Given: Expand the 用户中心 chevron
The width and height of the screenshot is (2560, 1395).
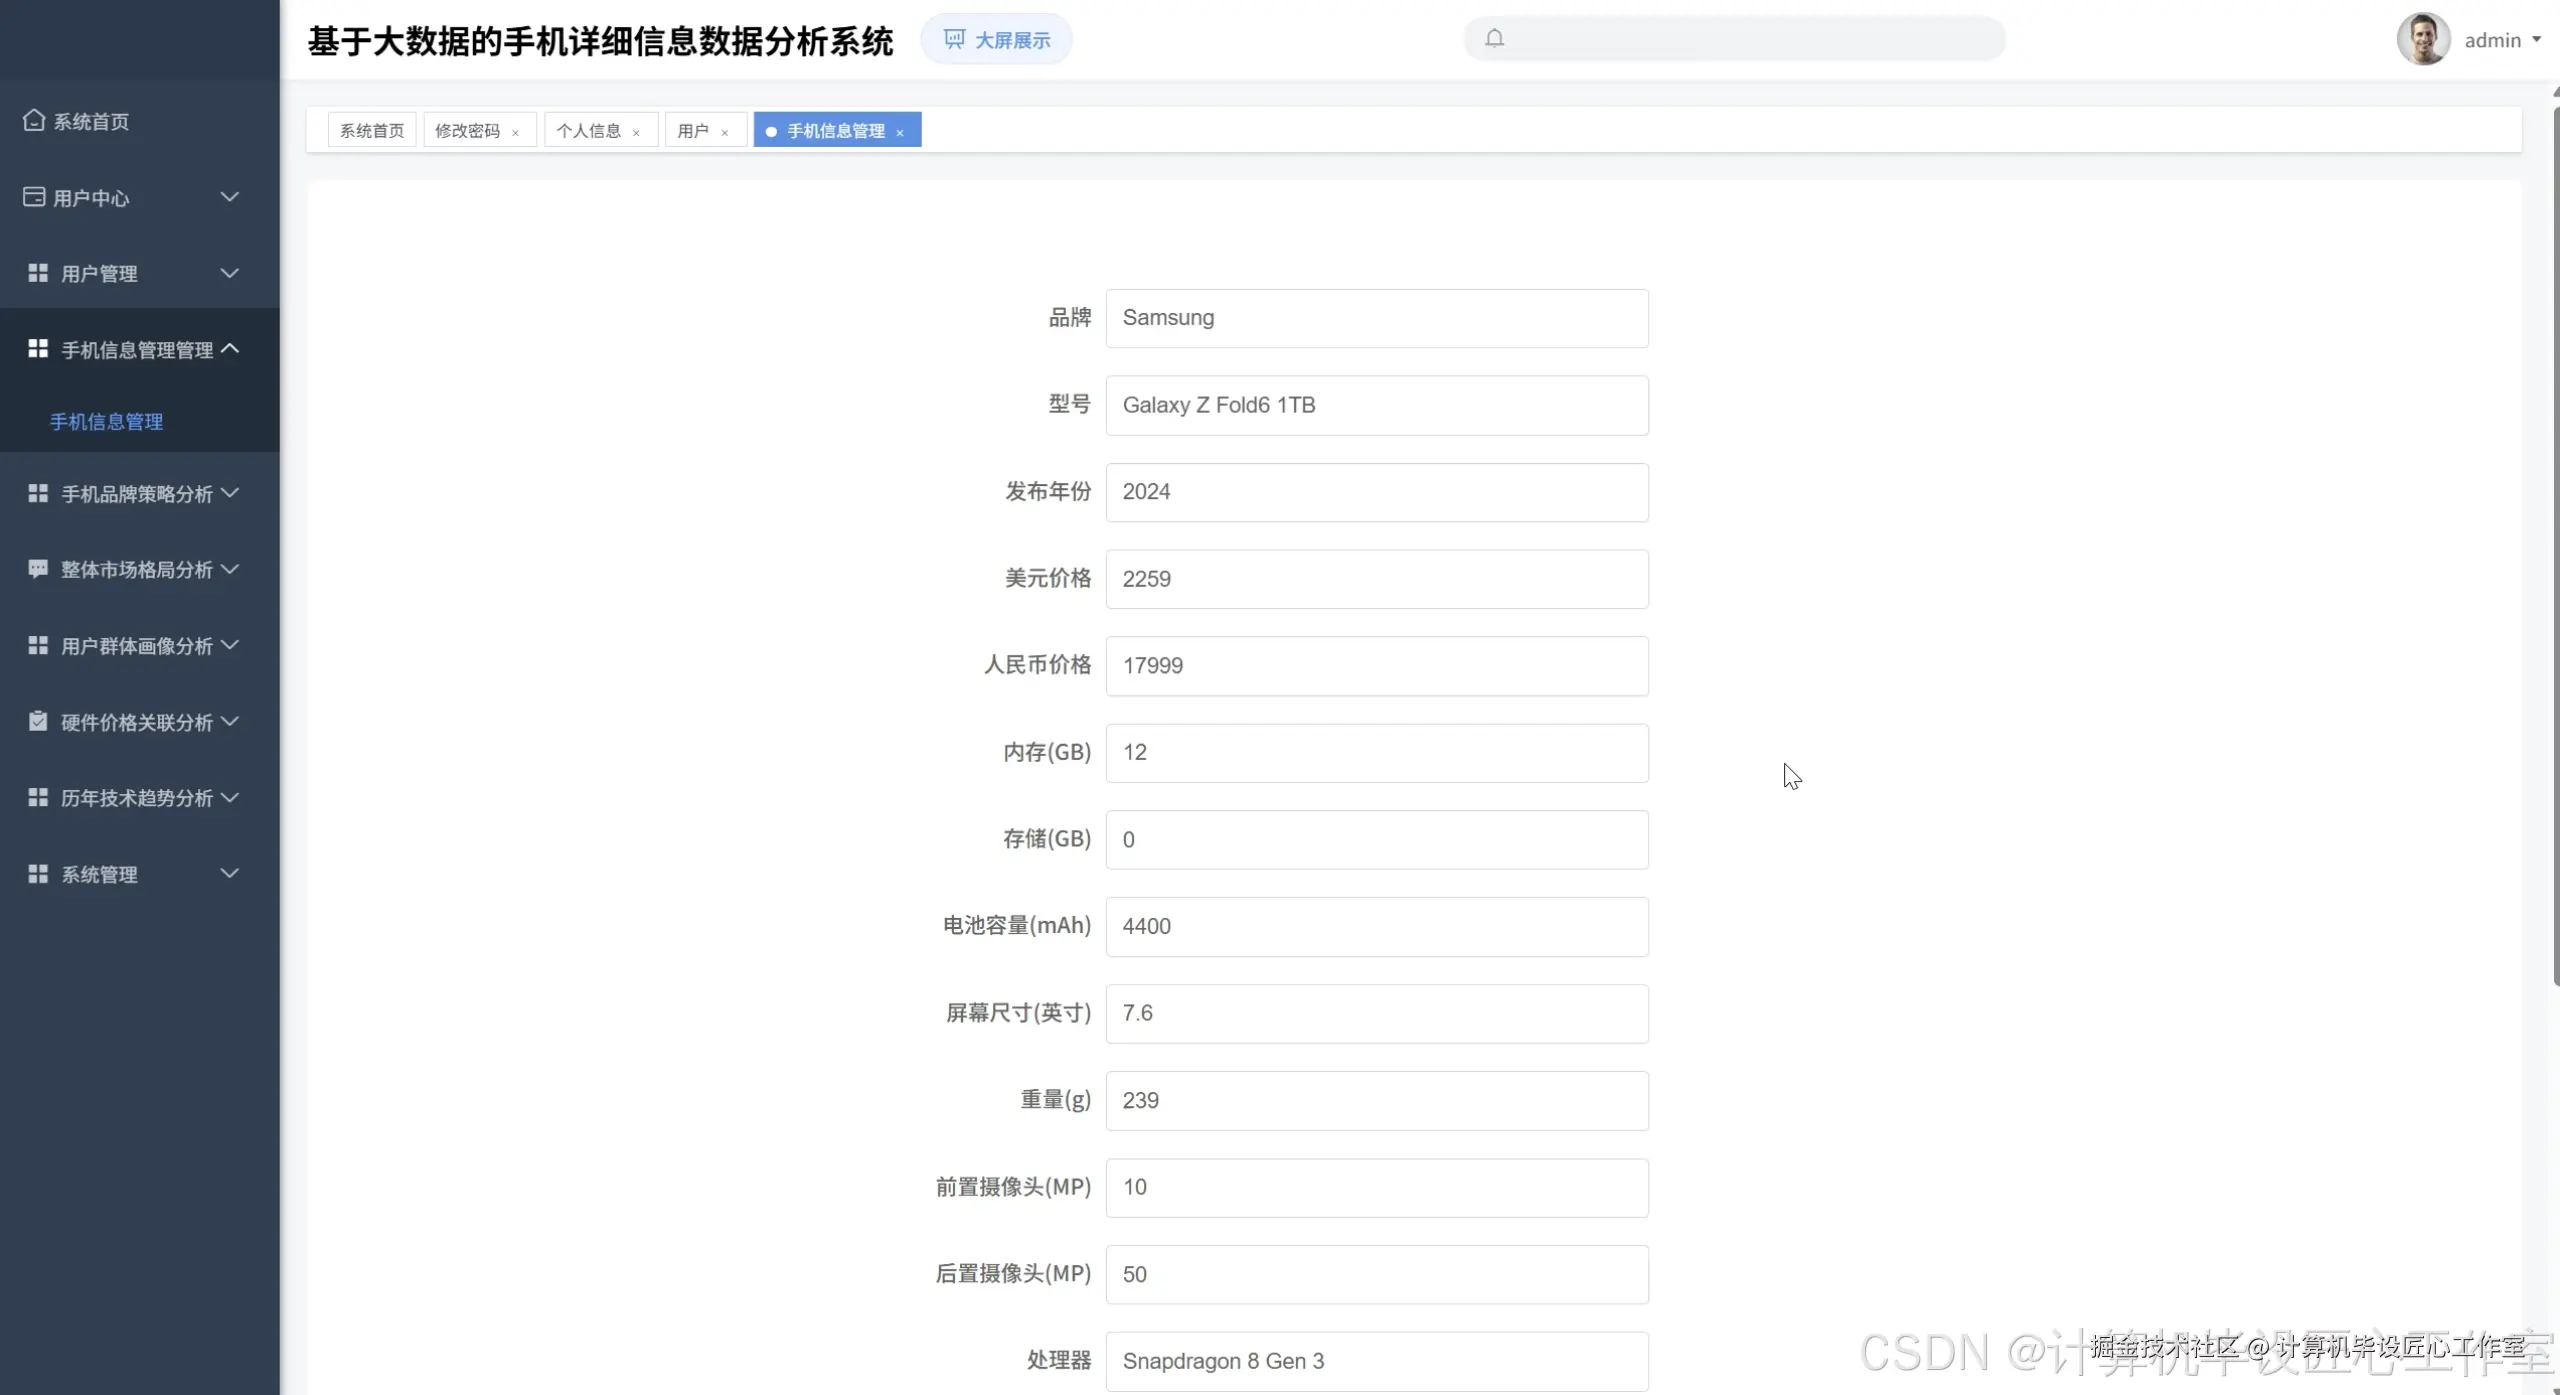Looking at the screenshot, I should 230,197.
